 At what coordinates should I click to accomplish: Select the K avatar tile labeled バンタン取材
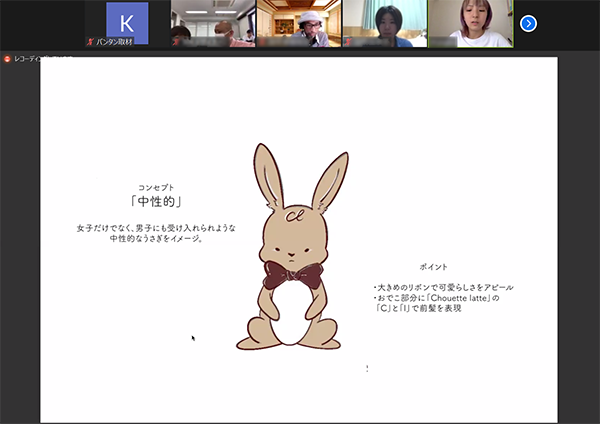[x=127, y=24]
